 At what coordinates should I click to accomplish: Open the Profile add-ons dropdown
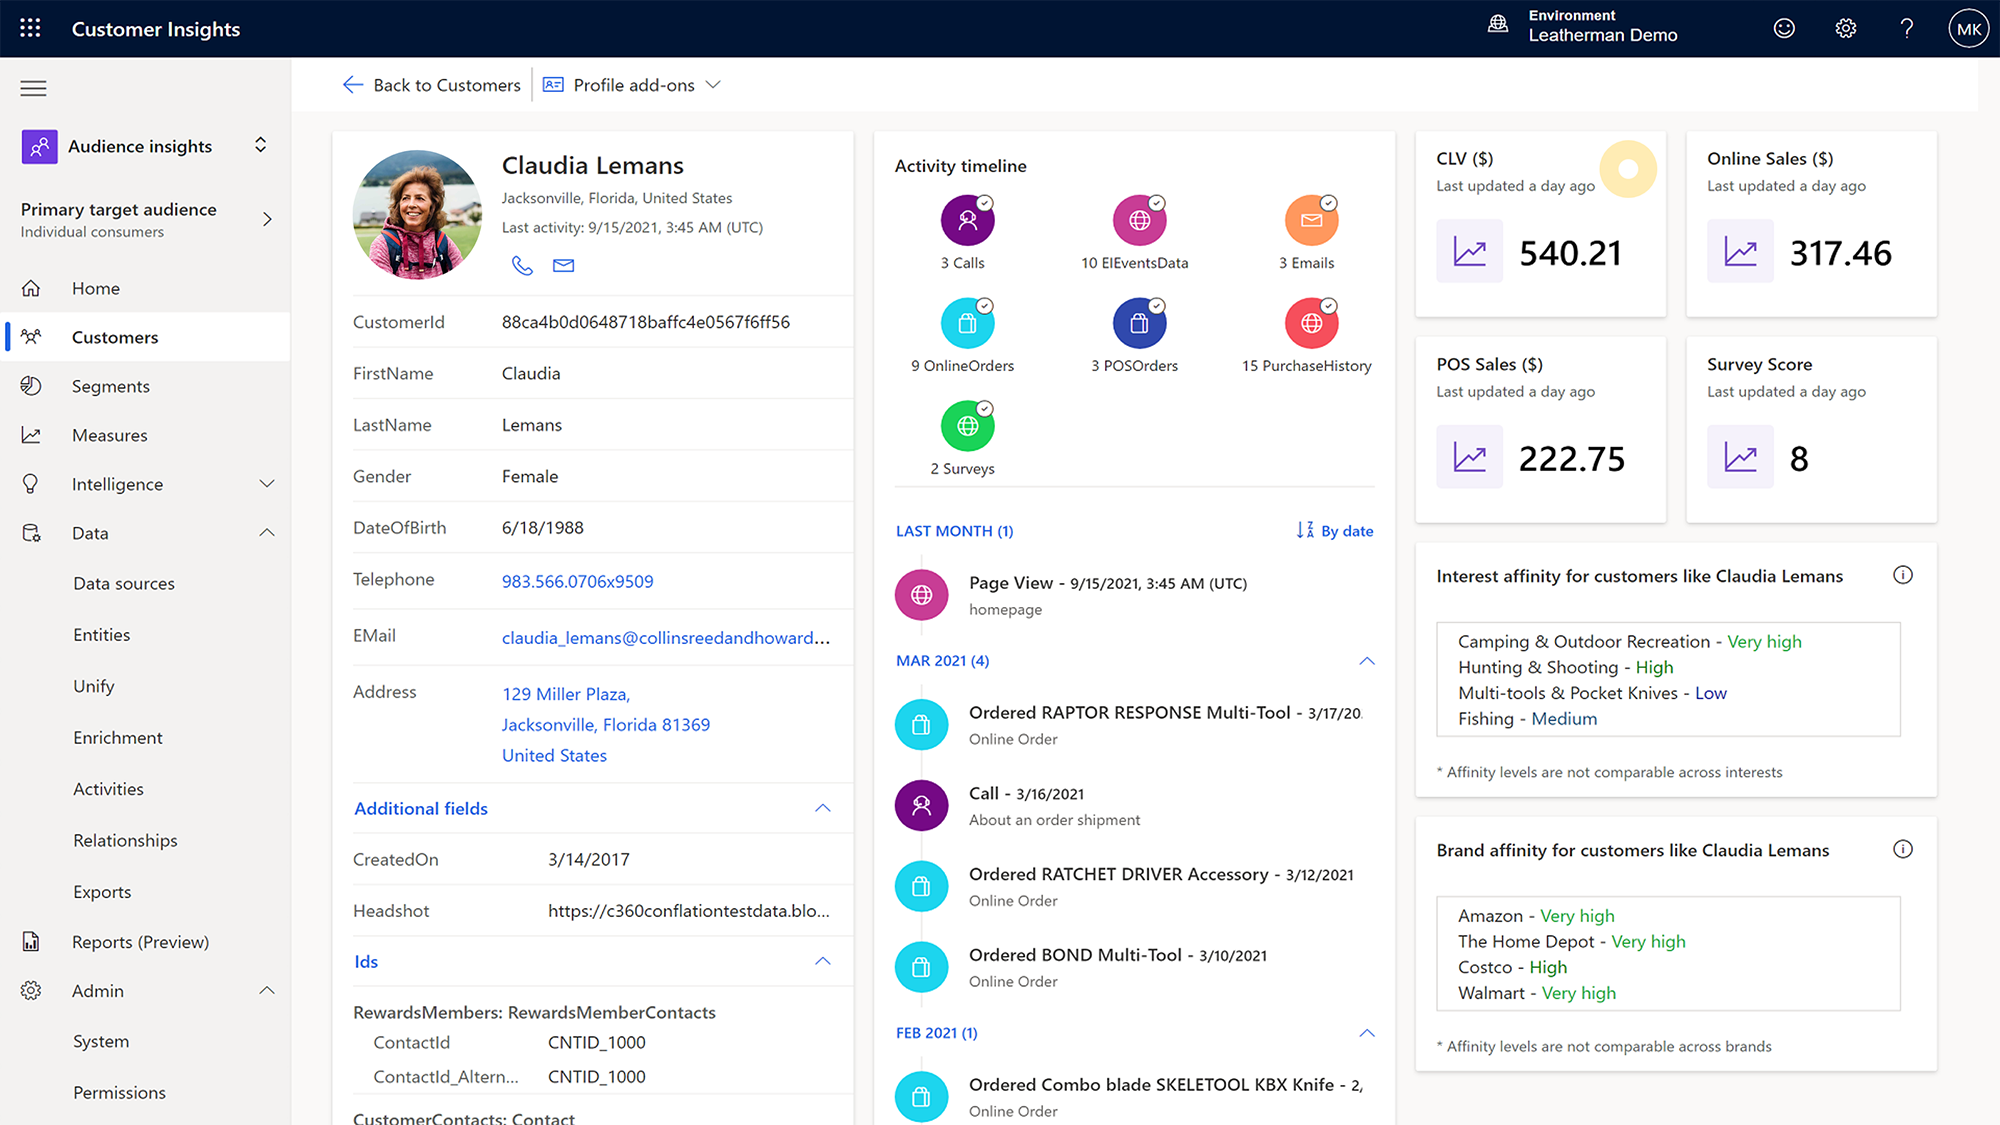point(633,85)
